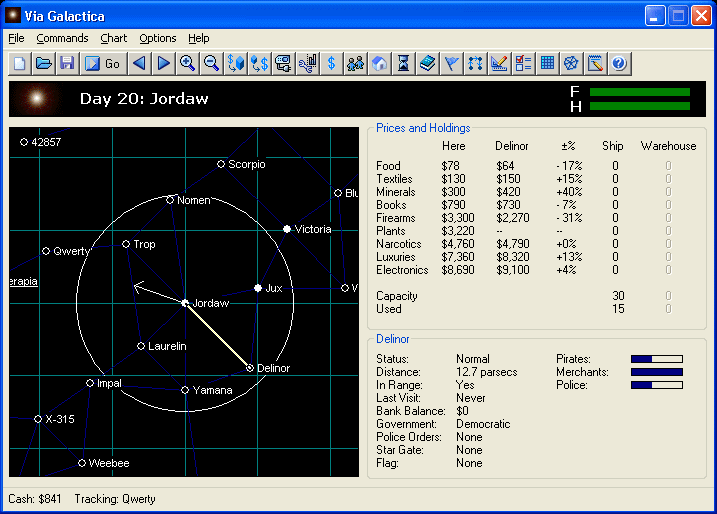717x514 pixels.
Task: Click the New game blank page icon
Action: click(20, 63)
